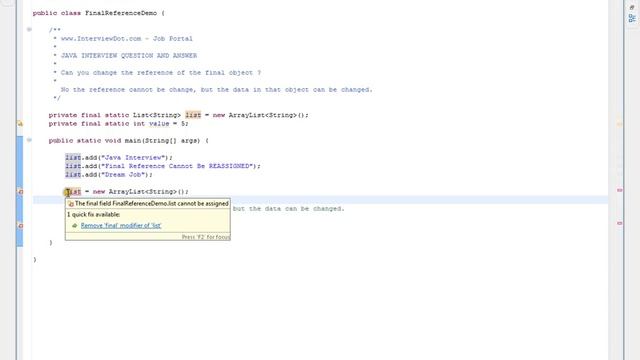Click the error marker on the list reassignment line

click(20, 191)
